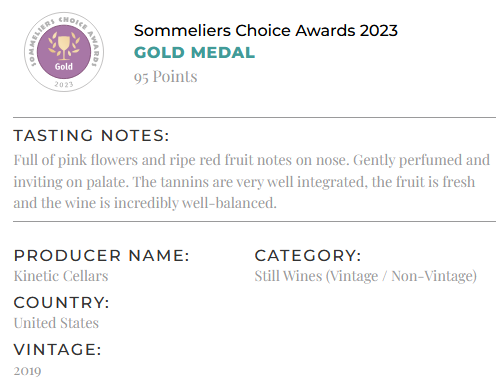Viewport: 504px width, 386px height.
Task: Click the GOLD MEDAL teal text
Action: point(194,53)
